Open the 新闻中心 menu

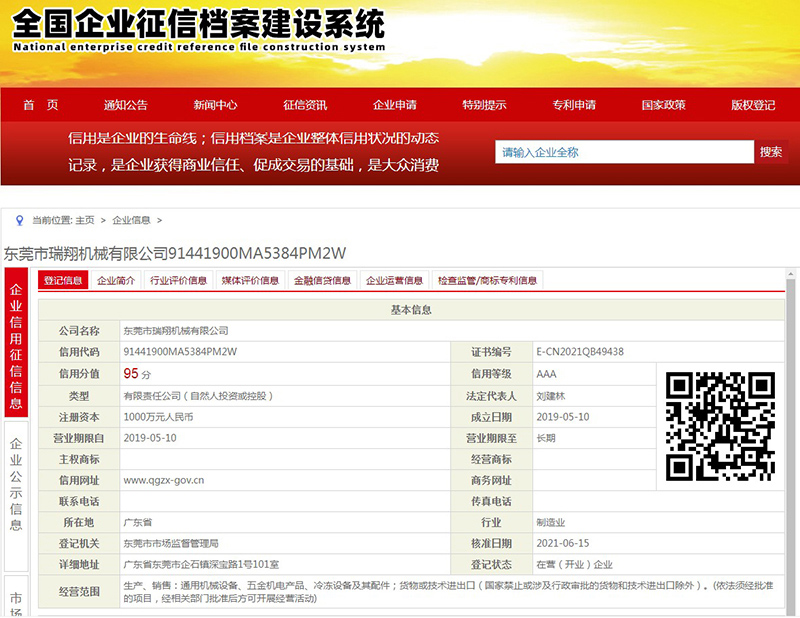[x=215, y=105]
